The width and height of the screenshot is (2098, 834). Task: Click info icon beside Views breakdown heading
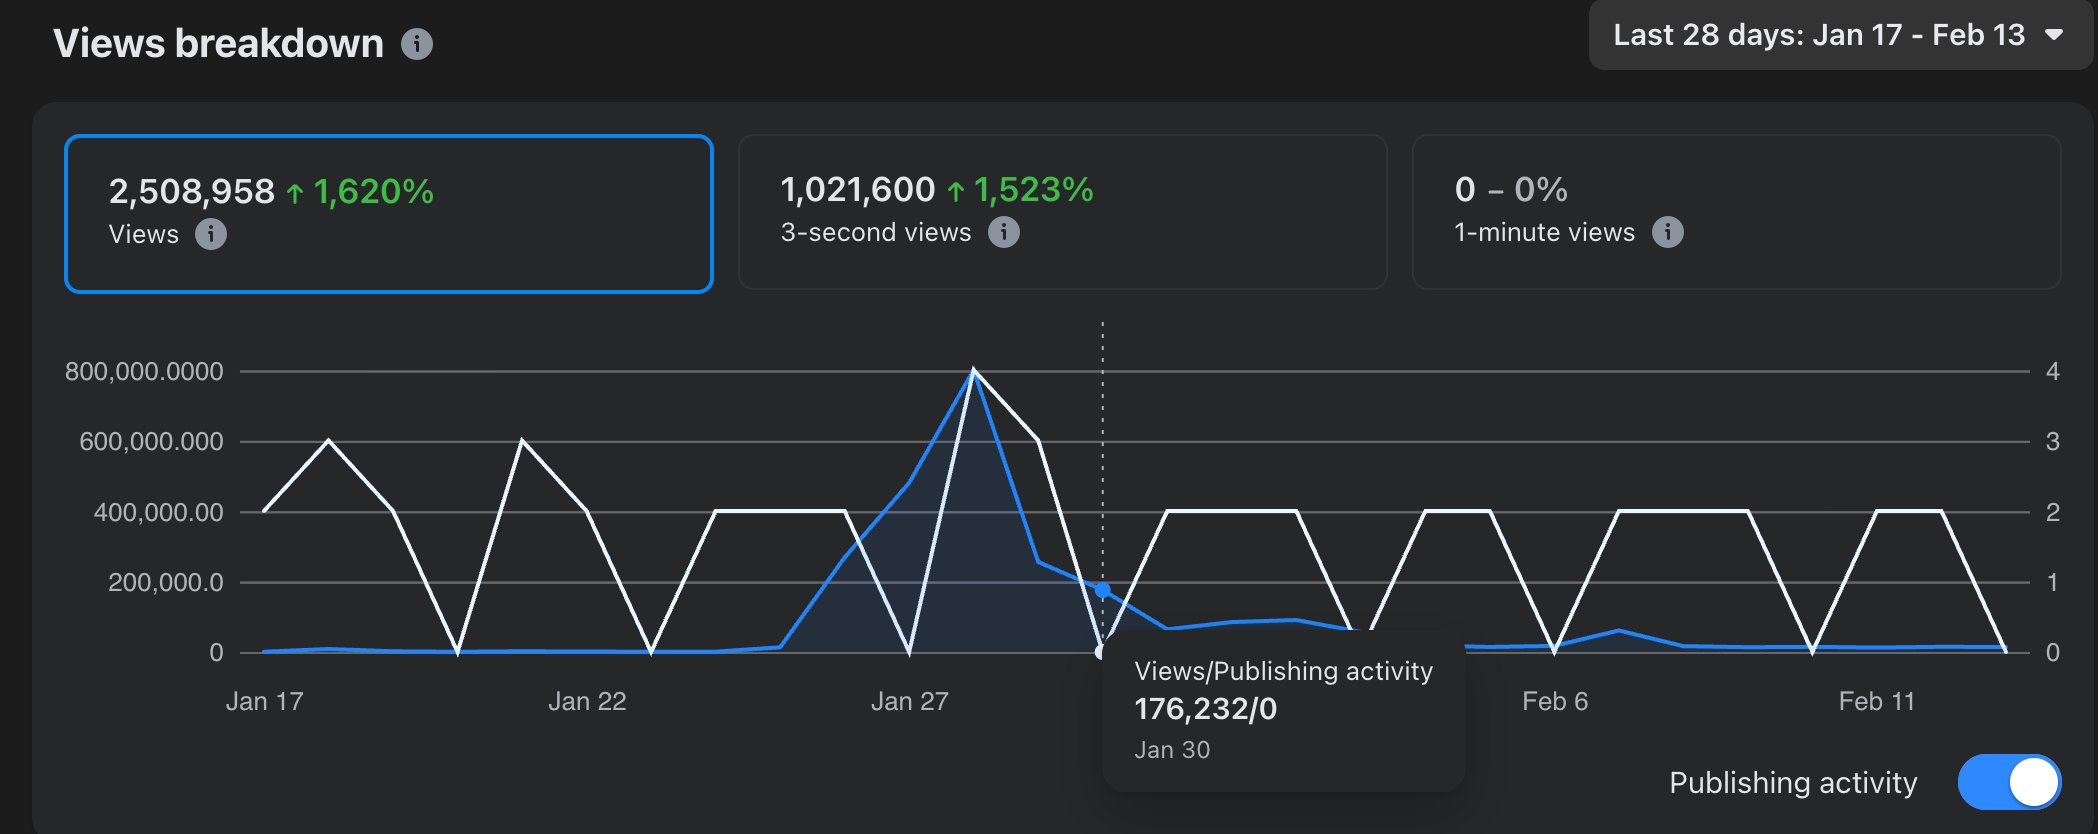pos(417,44)
